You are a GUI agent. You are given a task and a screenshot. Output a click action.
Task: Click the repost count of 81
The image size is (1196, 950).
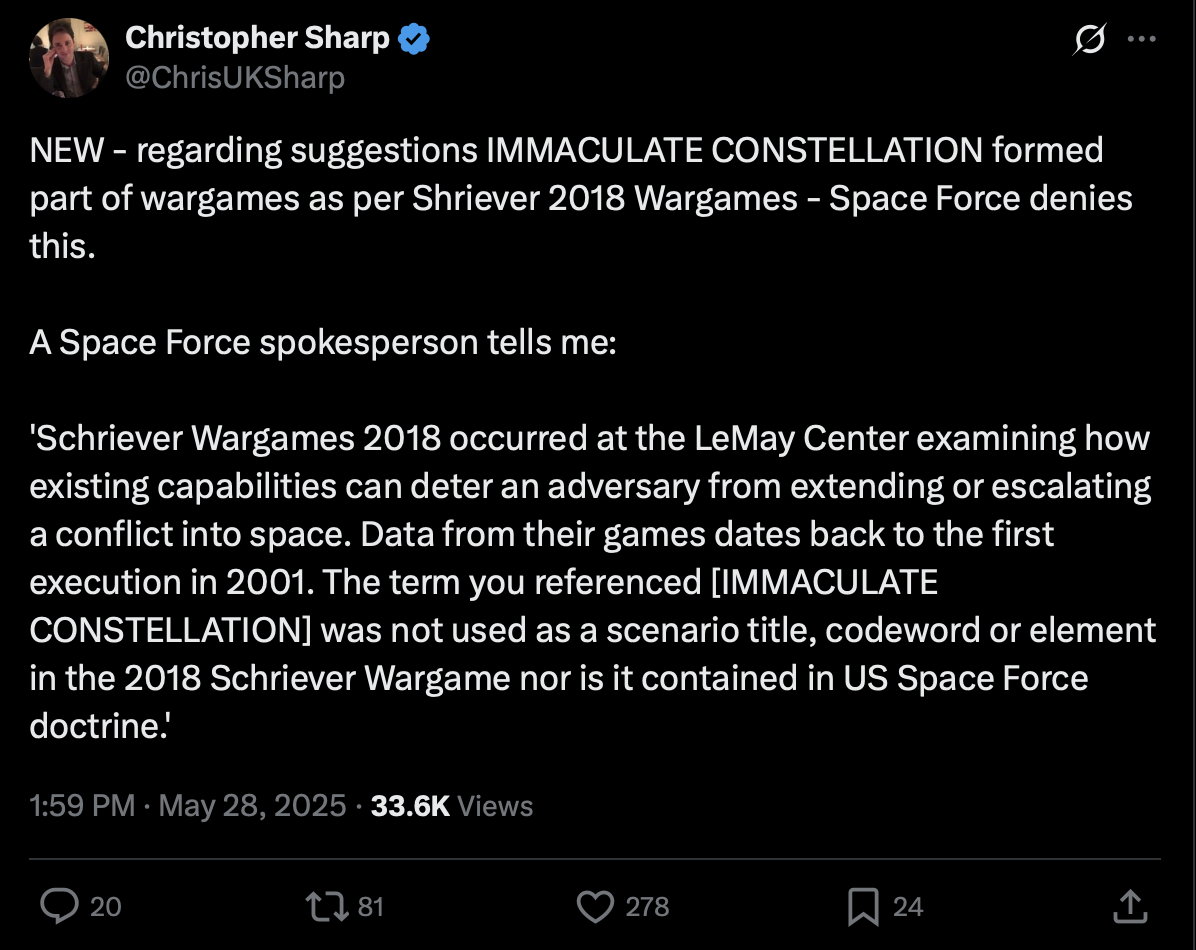(x=371, y=907)
